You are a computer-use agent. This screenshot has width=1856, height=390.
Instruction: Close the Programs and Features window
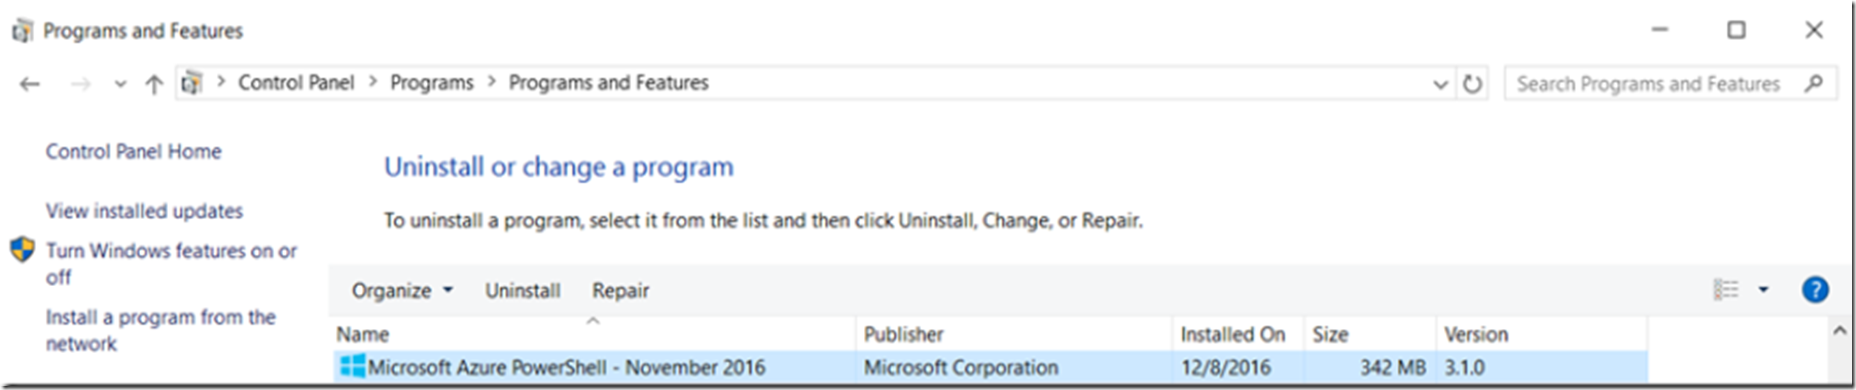(x=1814, y=30)
